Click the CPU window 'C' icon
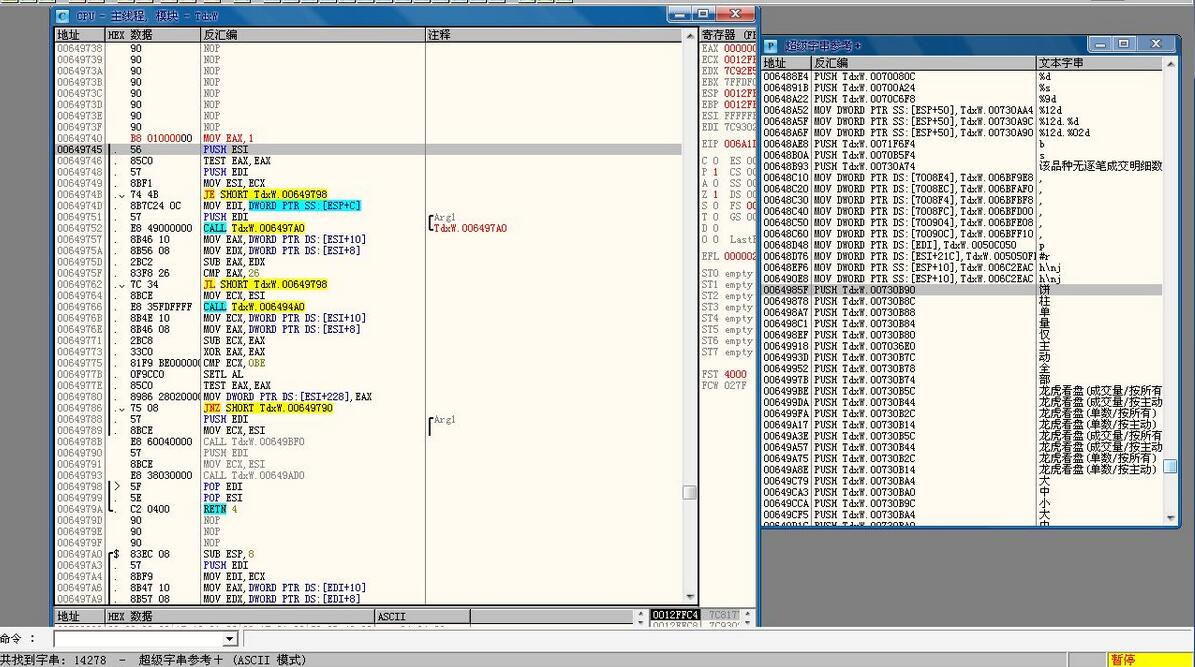Viewport: 1195px width, 667px height. 62,15
